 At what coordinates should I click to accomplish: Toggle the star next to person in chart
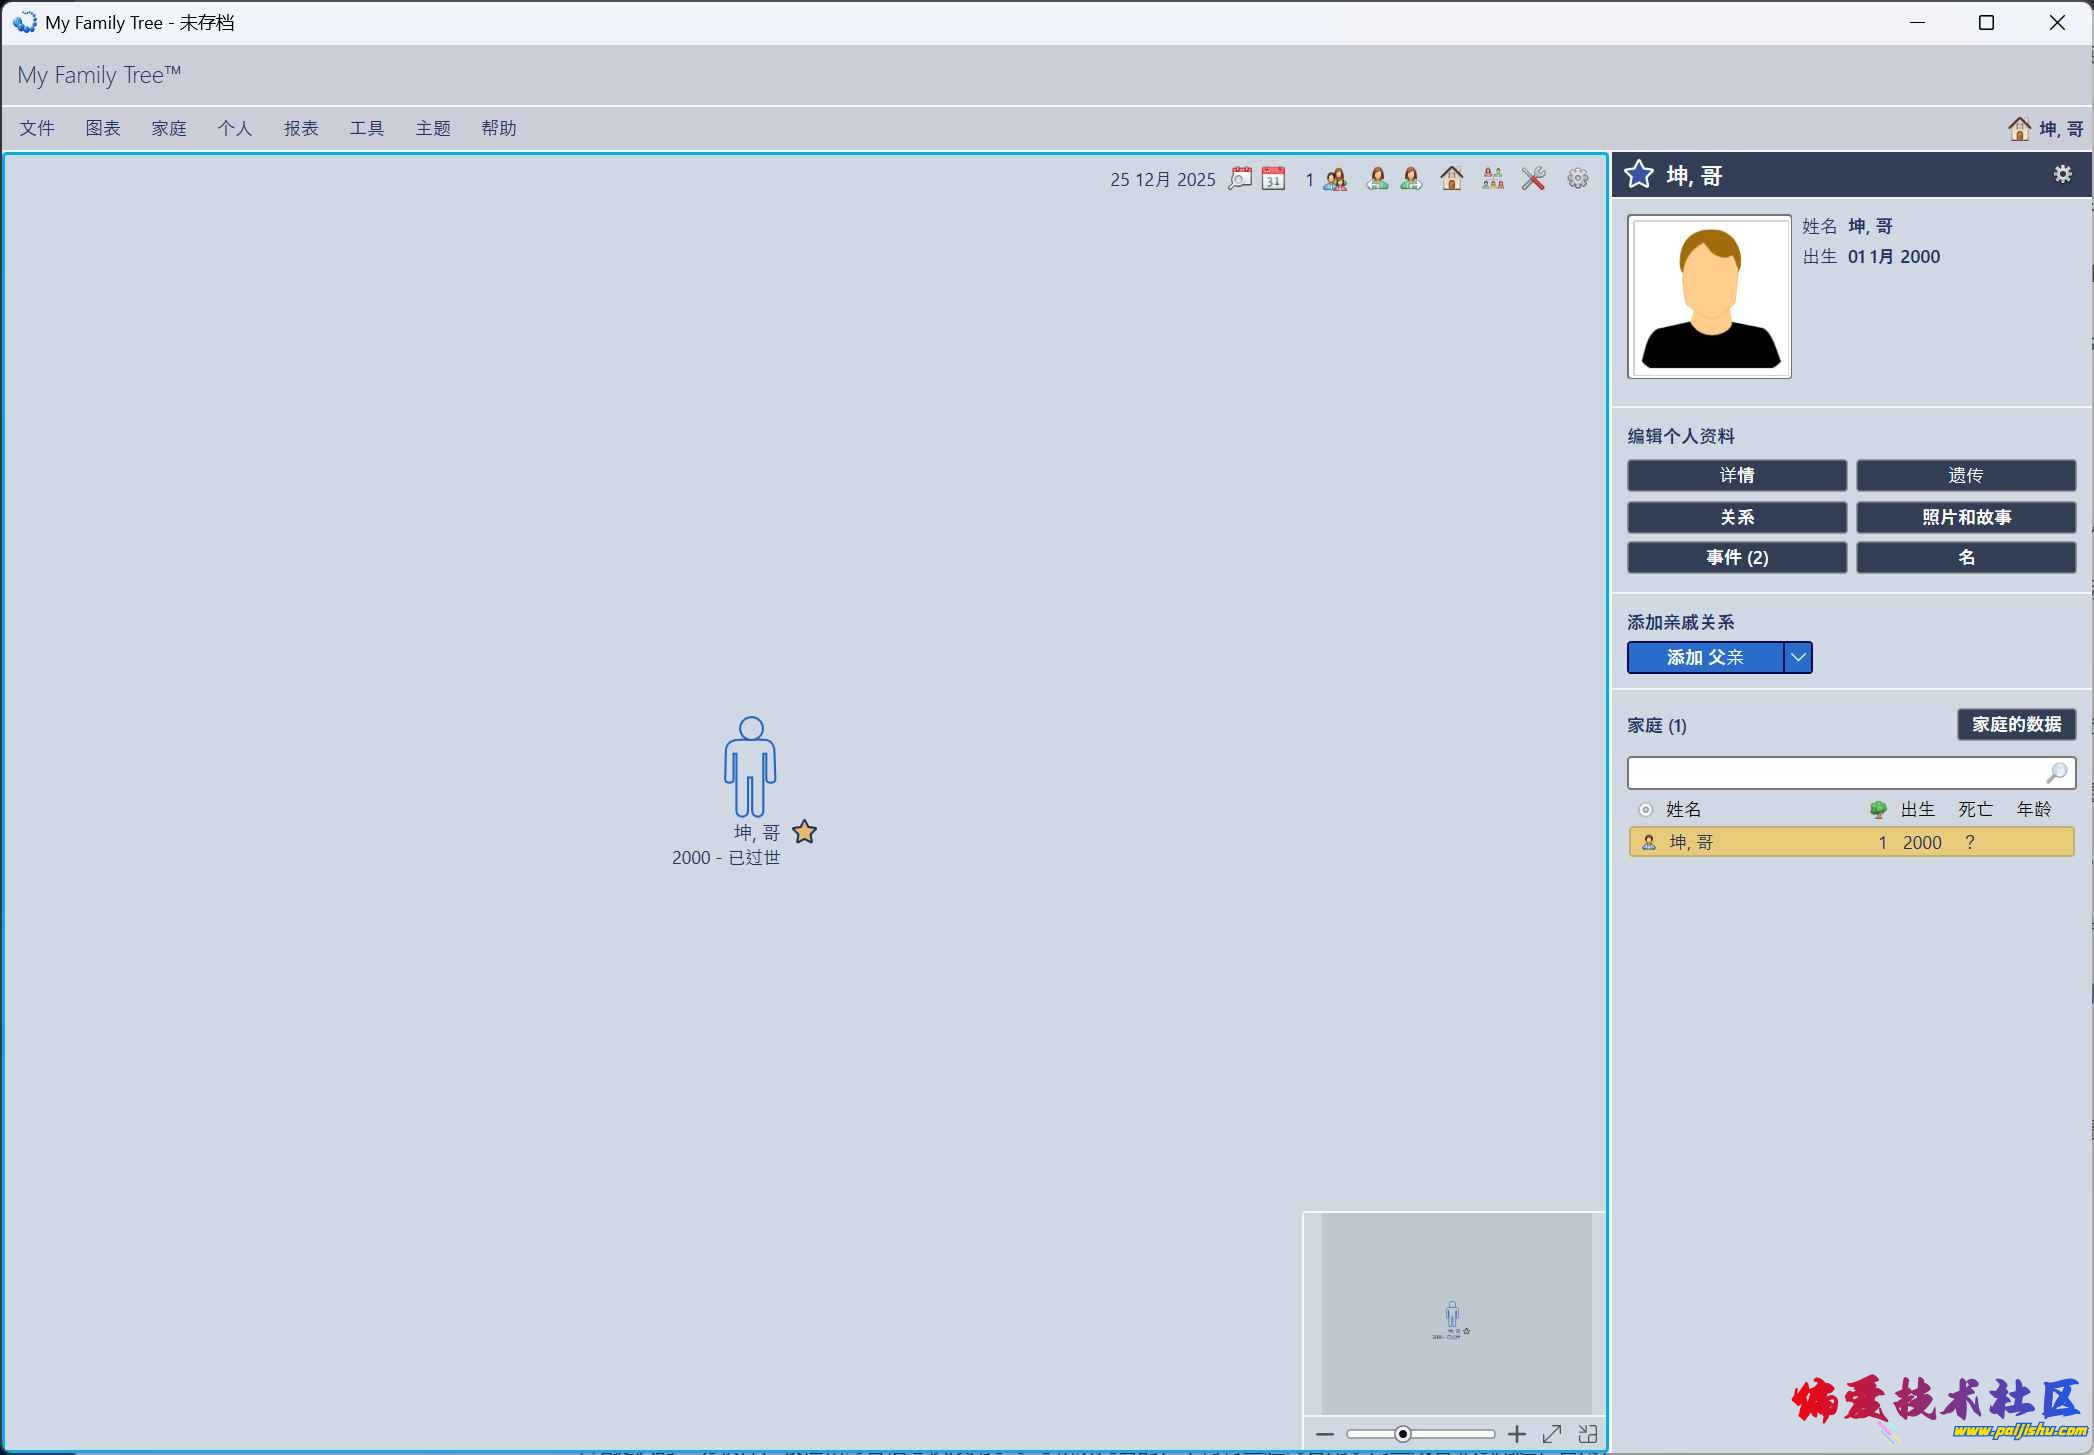point(804,832)
